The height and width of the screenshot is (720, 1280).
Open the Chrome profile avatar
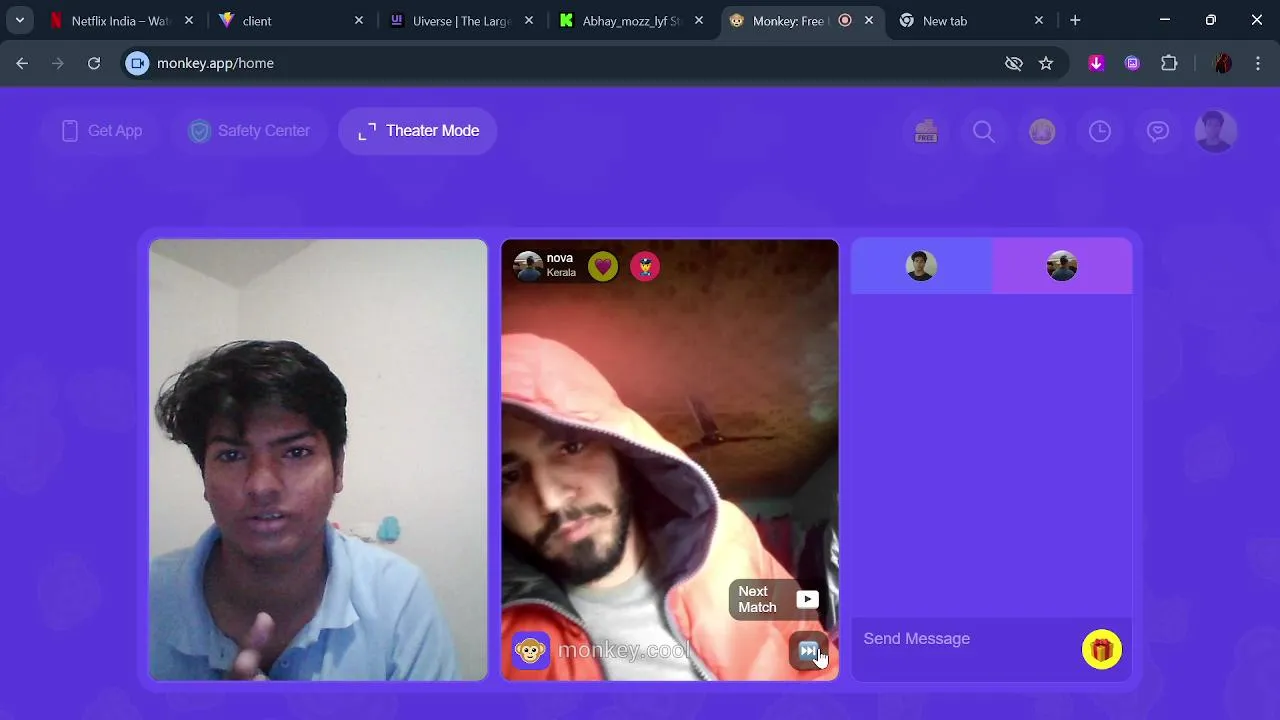click(x=1222, y=63)
